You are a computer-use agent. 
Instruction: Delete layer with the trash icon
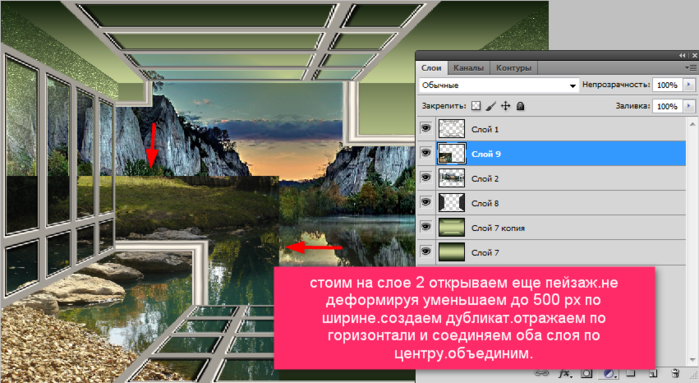click(x=675, y=374)
